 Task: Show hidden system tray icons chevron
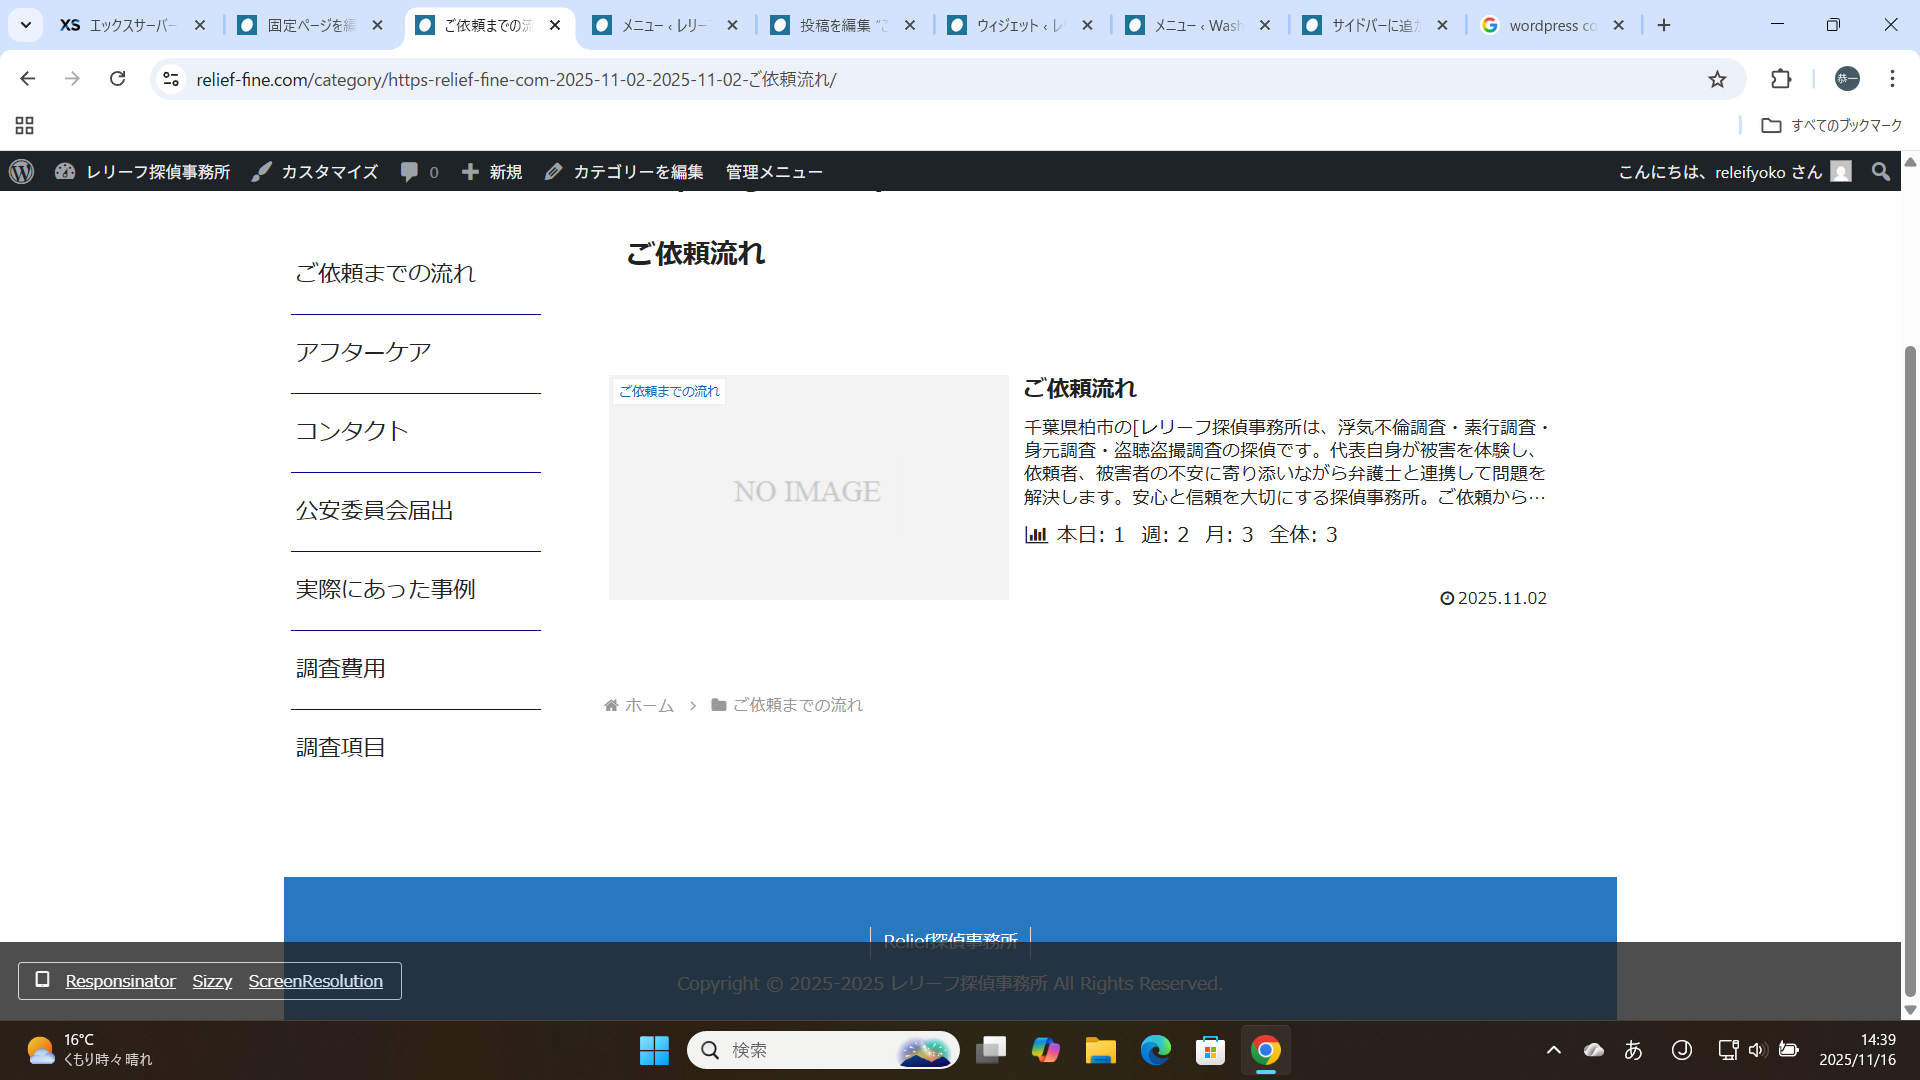click(1553, 1050)
